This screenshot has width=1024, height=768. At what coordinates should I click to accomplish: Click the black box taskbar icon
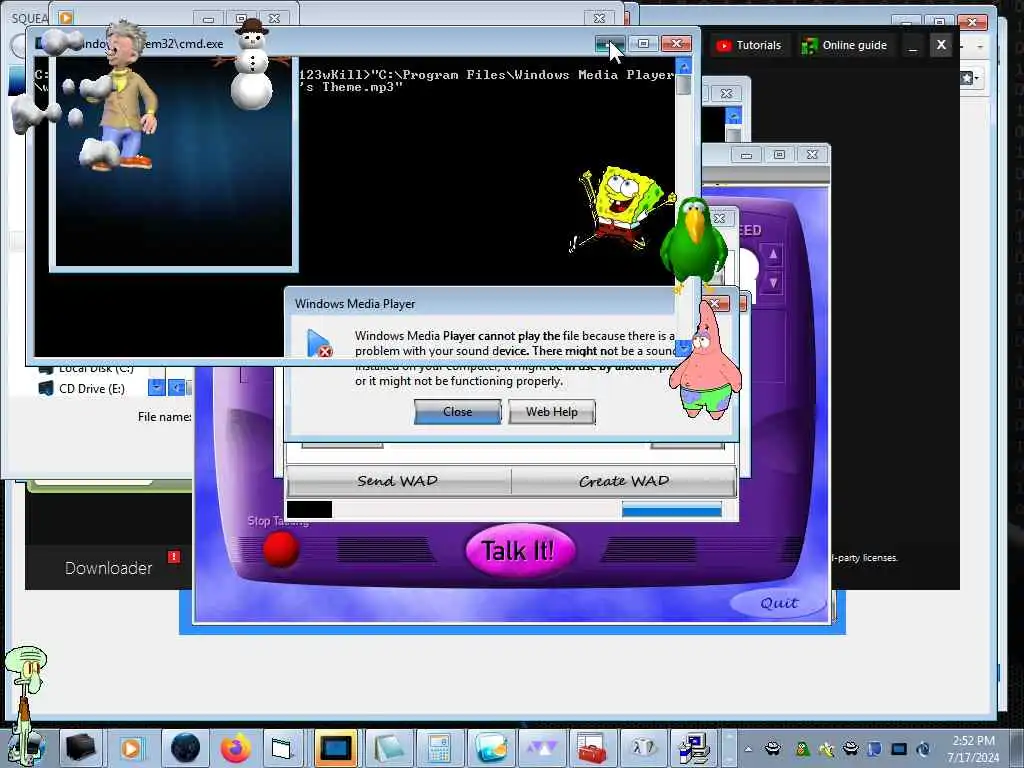point(80,748)
